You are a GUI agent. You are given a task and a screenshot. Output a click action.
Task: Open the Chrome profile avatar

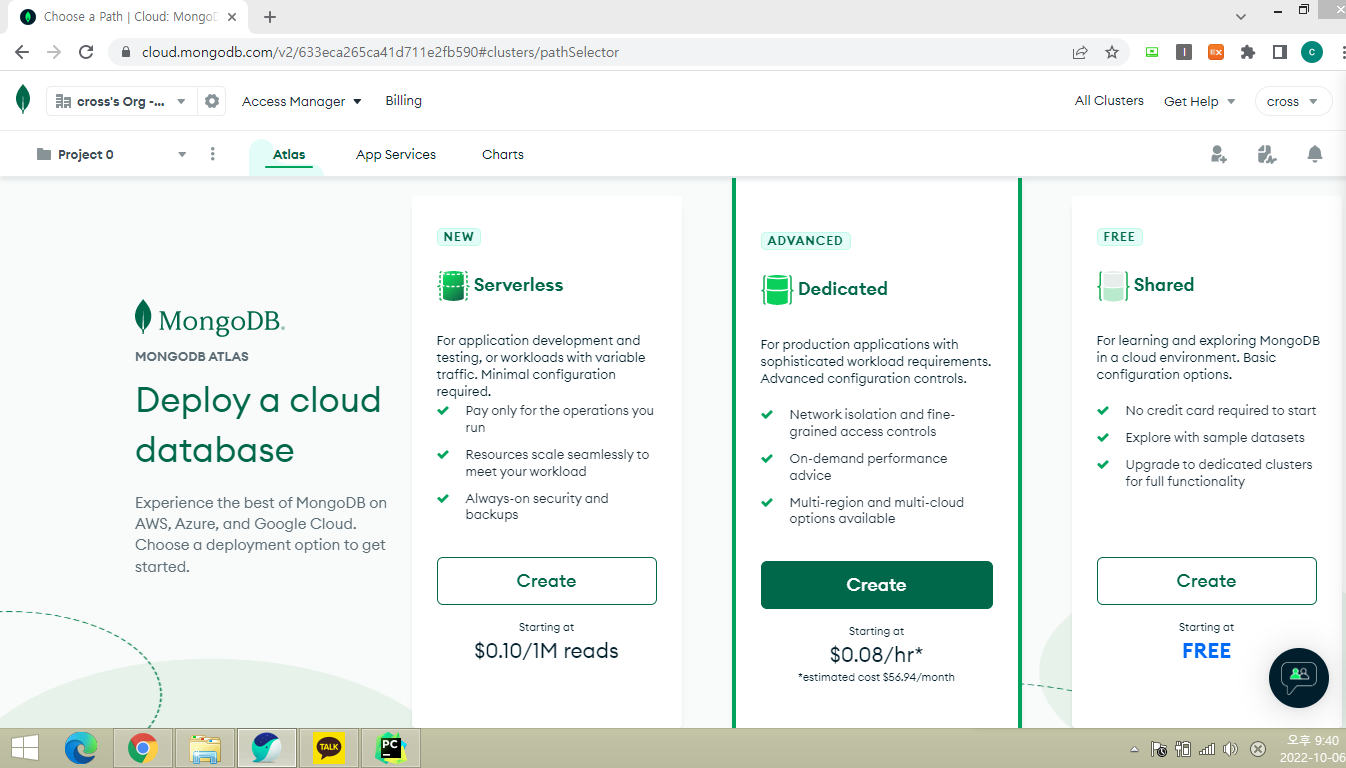[x=1312, y=52]
